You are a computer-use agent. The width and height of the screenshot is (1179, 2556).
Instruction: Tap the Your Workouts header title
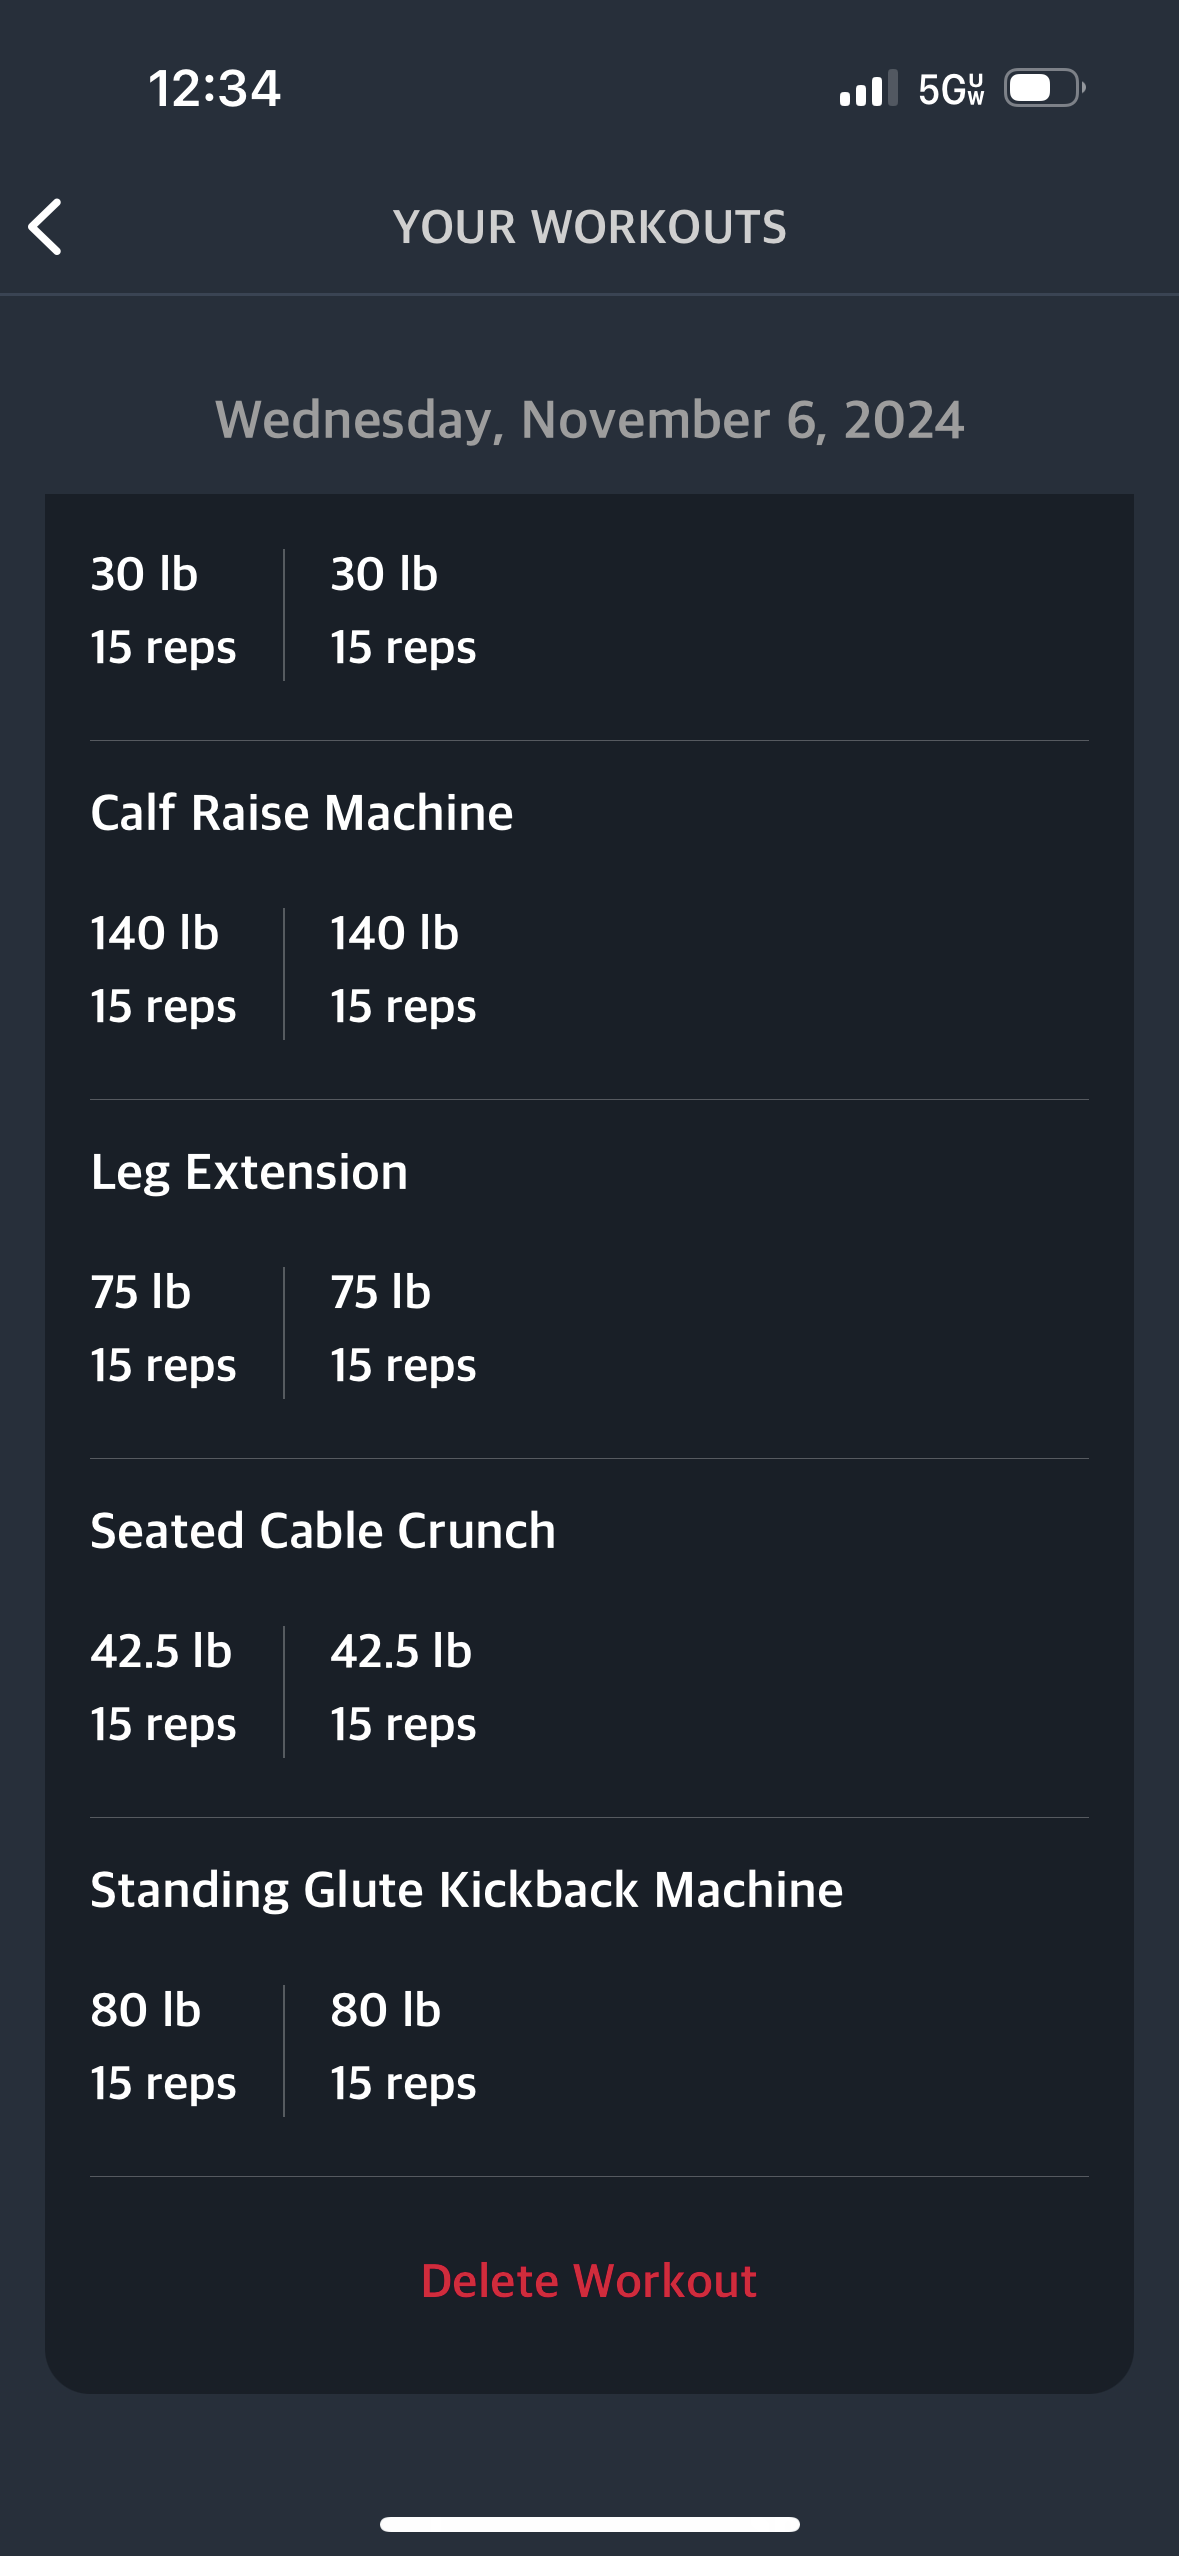pyautogui.click(x=590, y=227)
